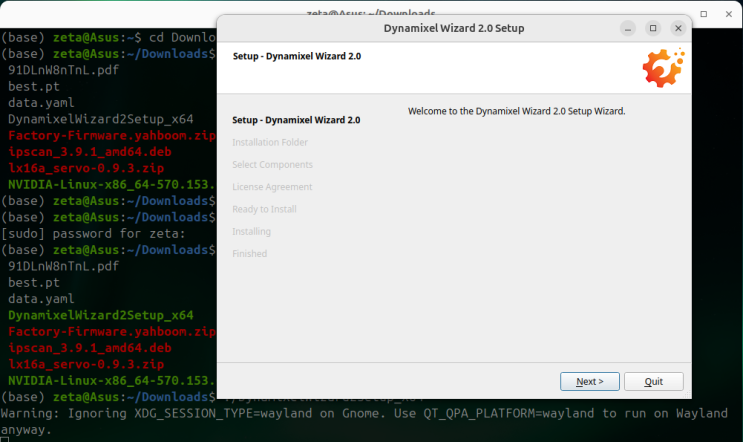Maximize the terminal window behind the wizard
This screenshot has width=743, height=442.
click(704, 14)
